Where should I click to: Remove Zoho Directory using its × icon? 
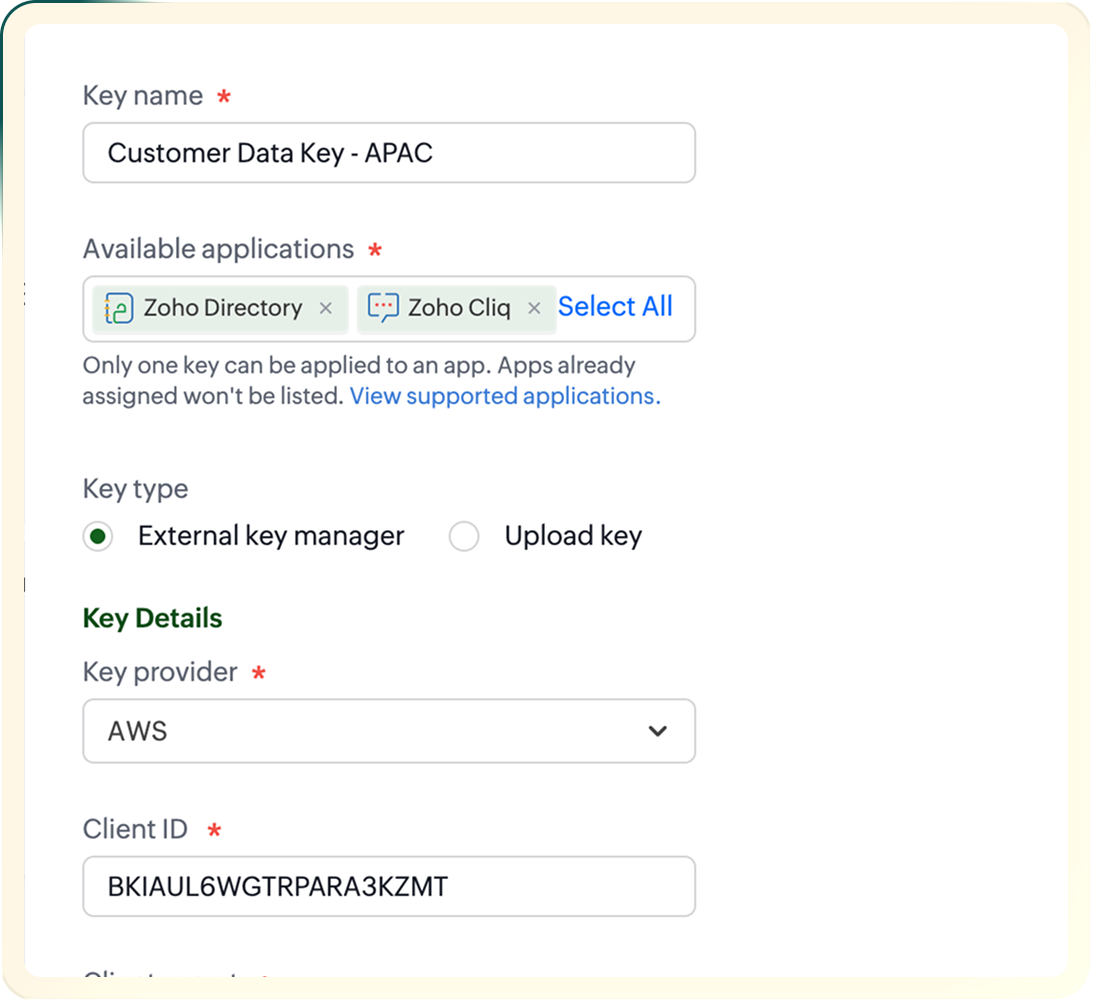click(326, 309)
